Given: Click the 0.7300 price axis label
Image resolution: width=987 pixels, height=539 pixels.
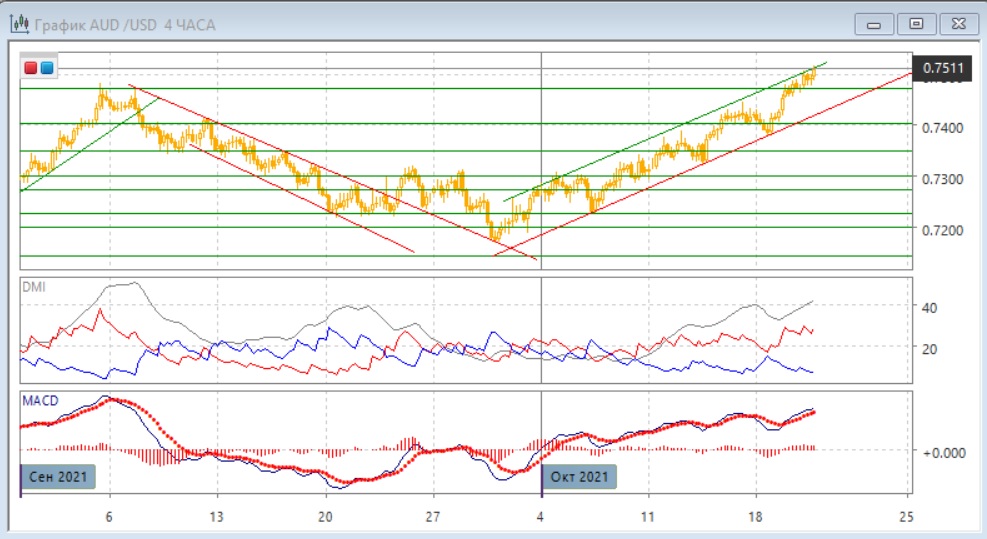Looking at the screenshot, I should (941, 178).
